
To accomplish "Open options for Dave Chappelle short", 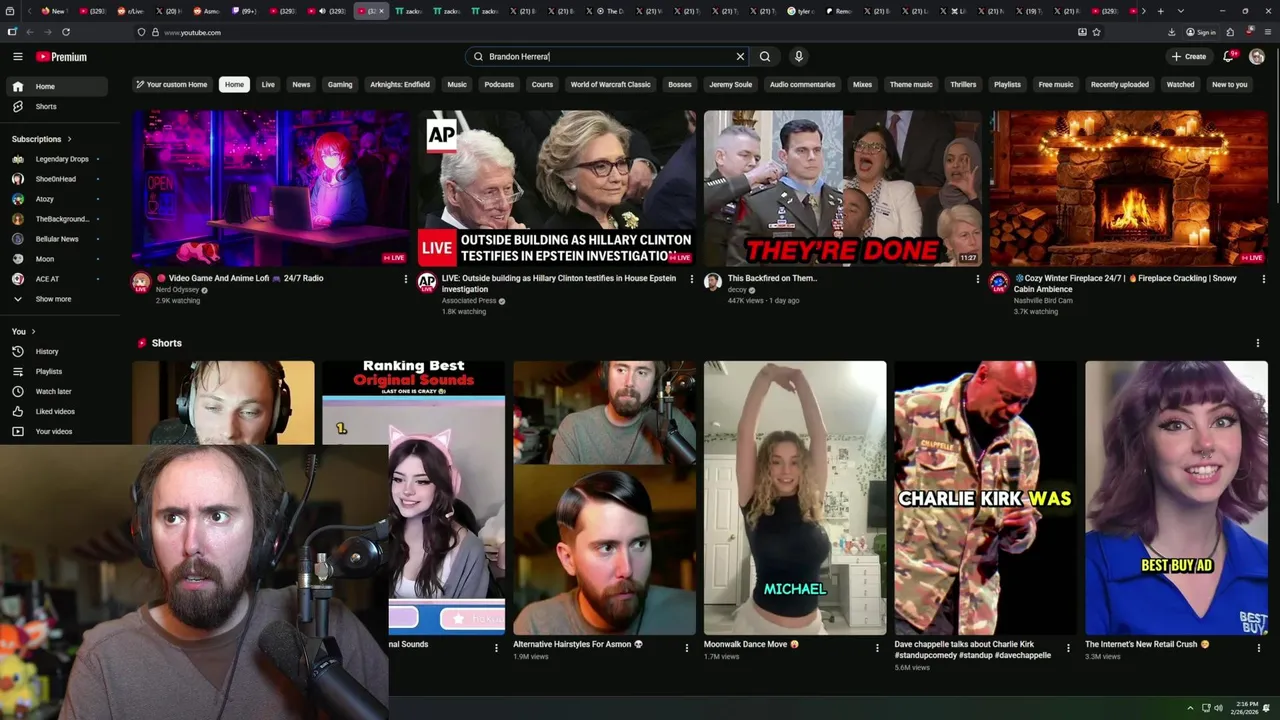I will [1068, 648].
